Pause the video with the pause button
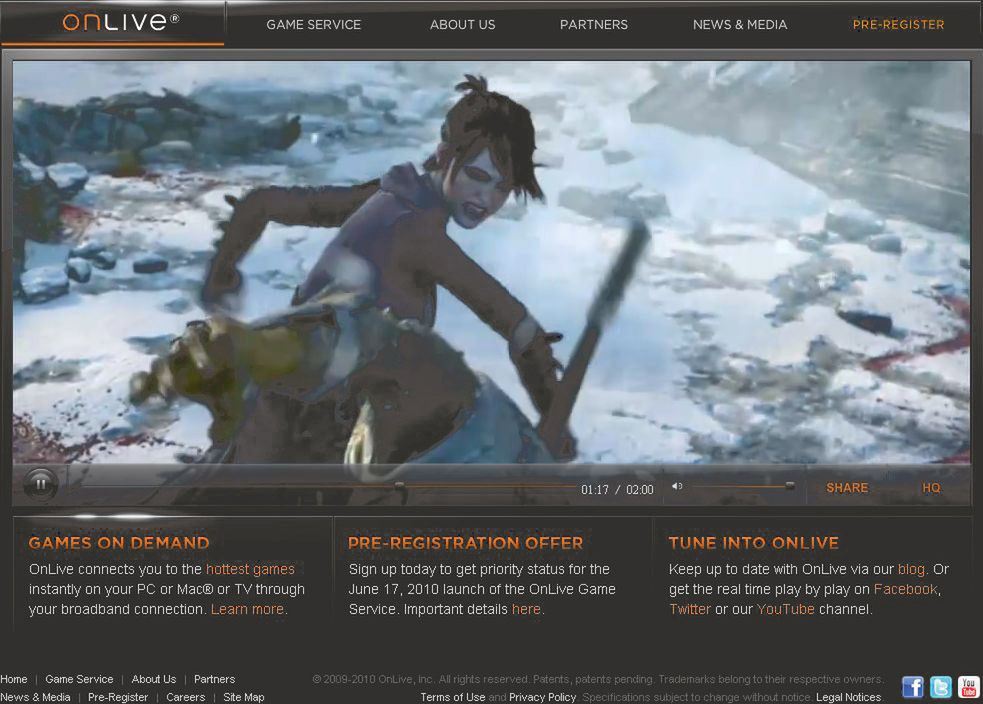Screen dimensions: 983x704 click(x=41, y=485)
